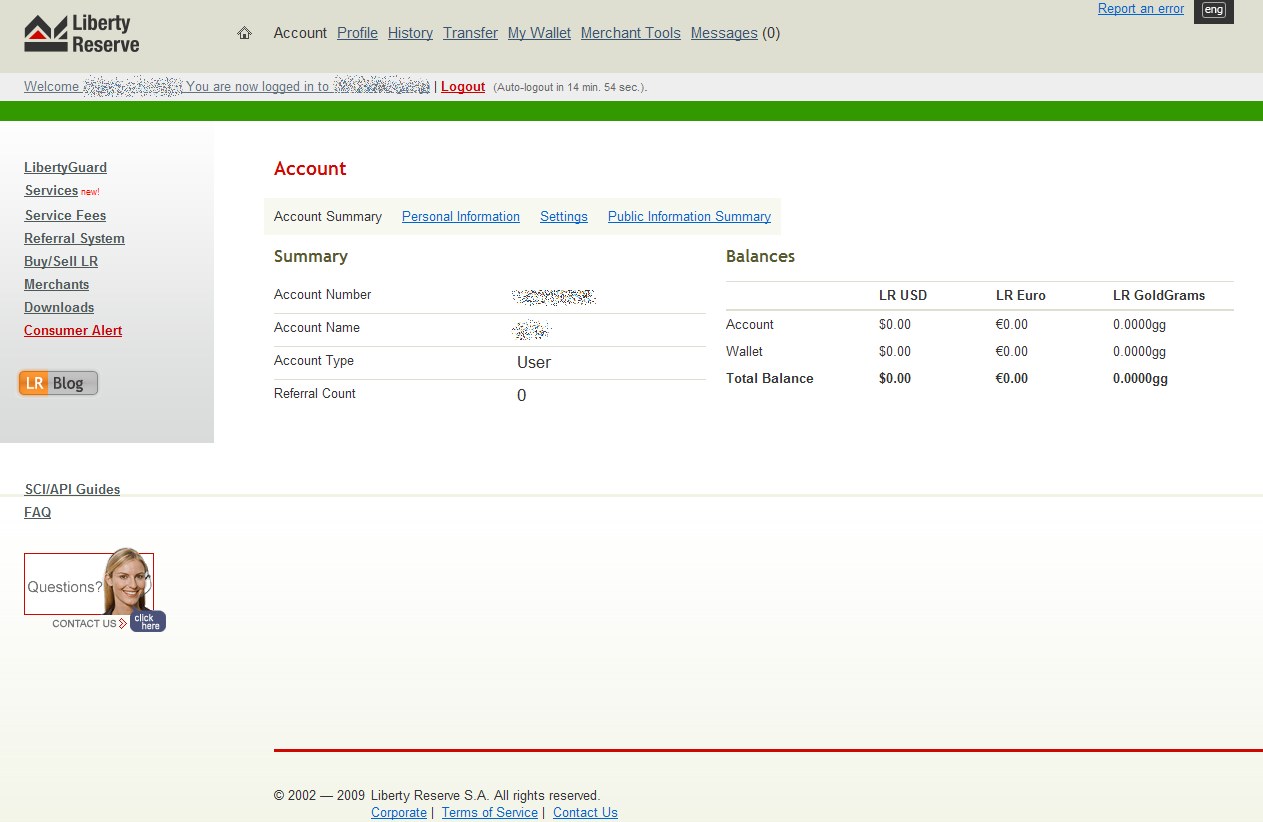This screenshot has width=1263, height=822.
Task: Click the Balances section heading
Action: pyautogui.click(x=760, y=257)
